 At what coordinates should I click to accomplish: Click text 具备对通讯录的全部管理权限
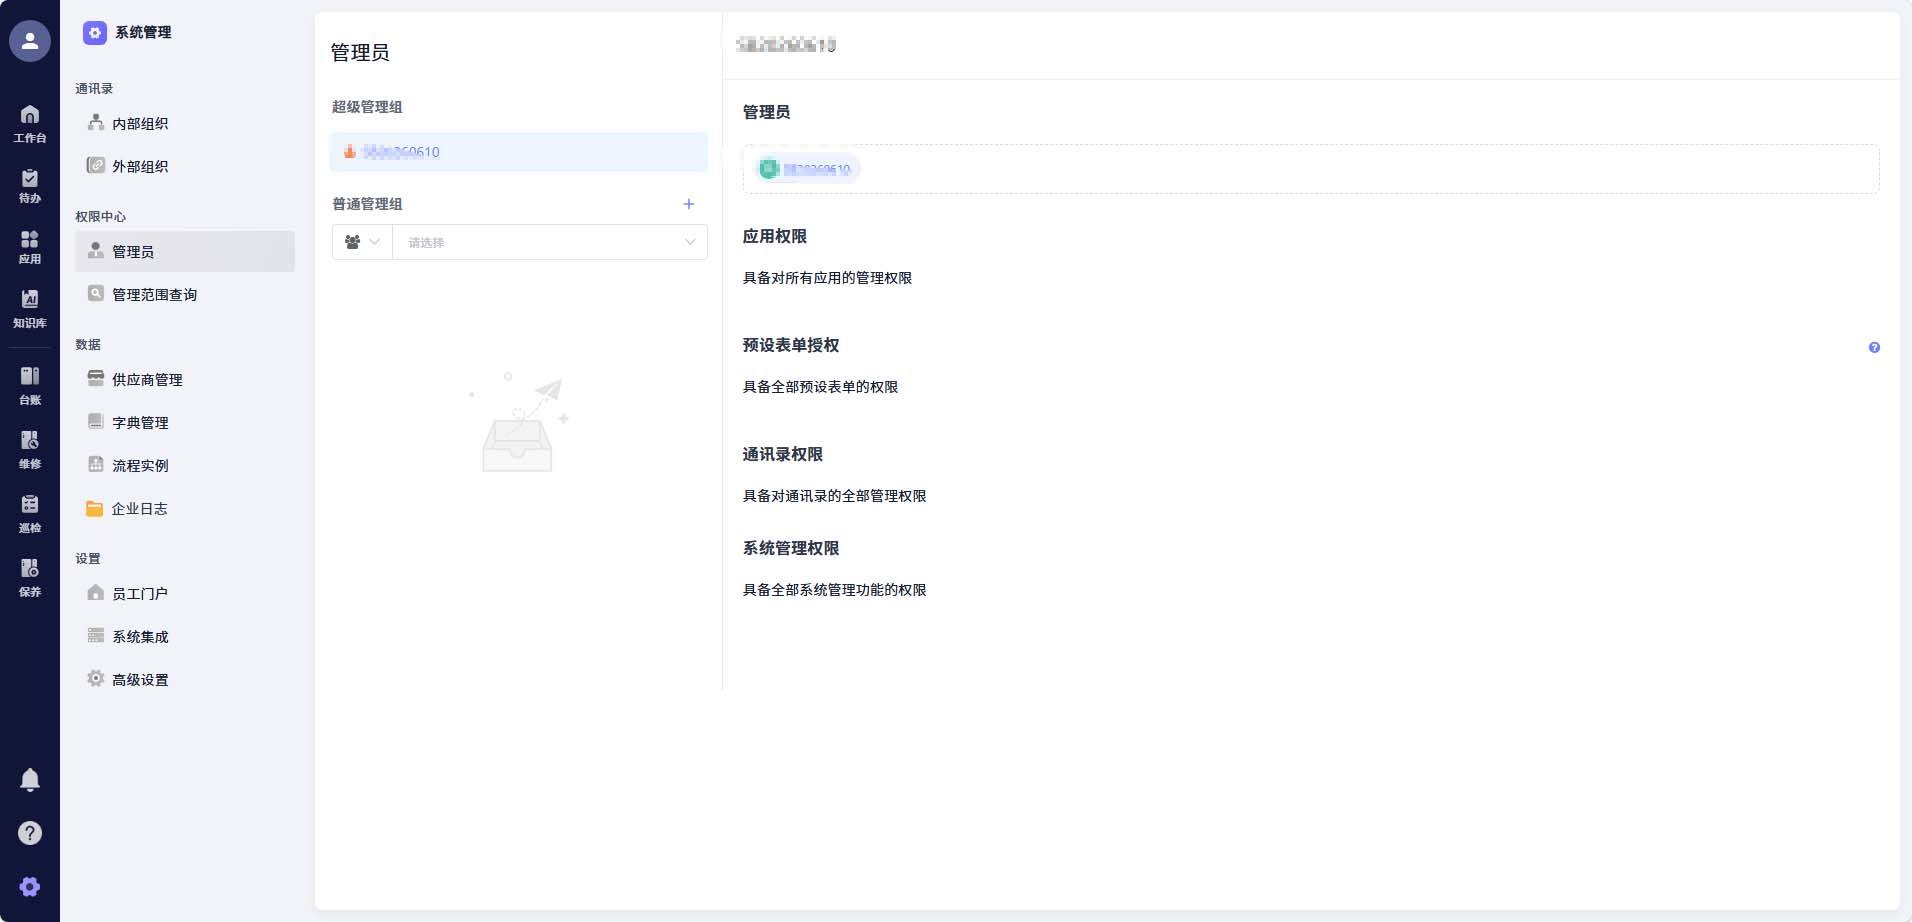[834, 496]
